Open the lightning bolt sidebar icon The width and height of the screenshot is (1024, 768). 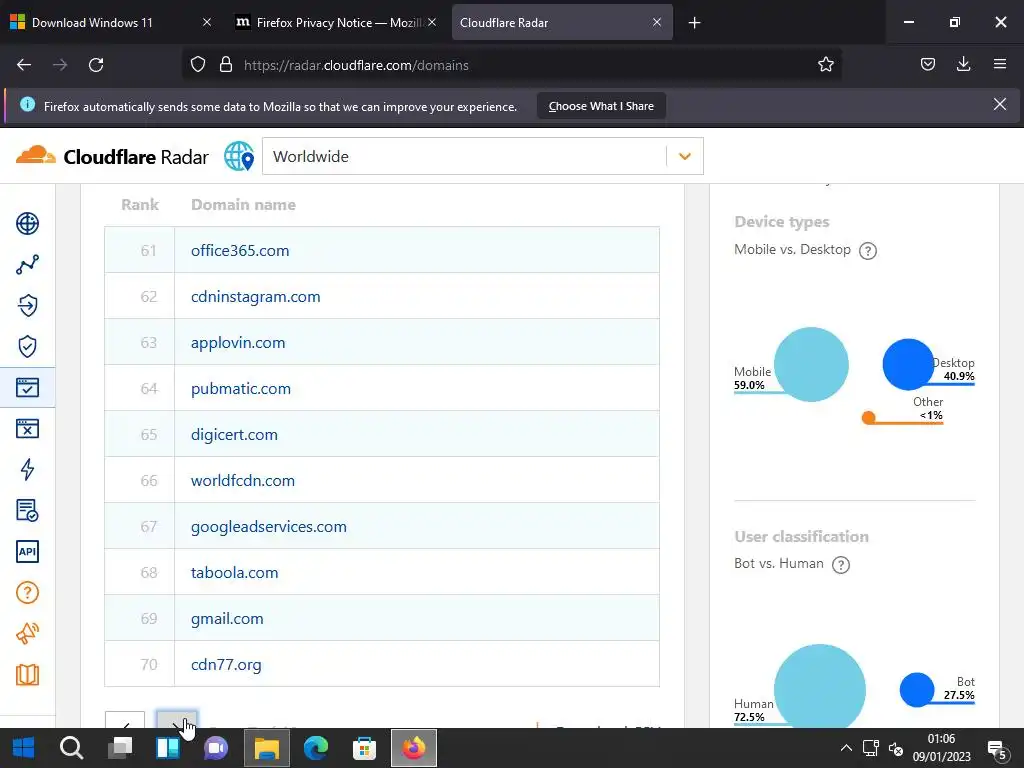tap(27, 469)
